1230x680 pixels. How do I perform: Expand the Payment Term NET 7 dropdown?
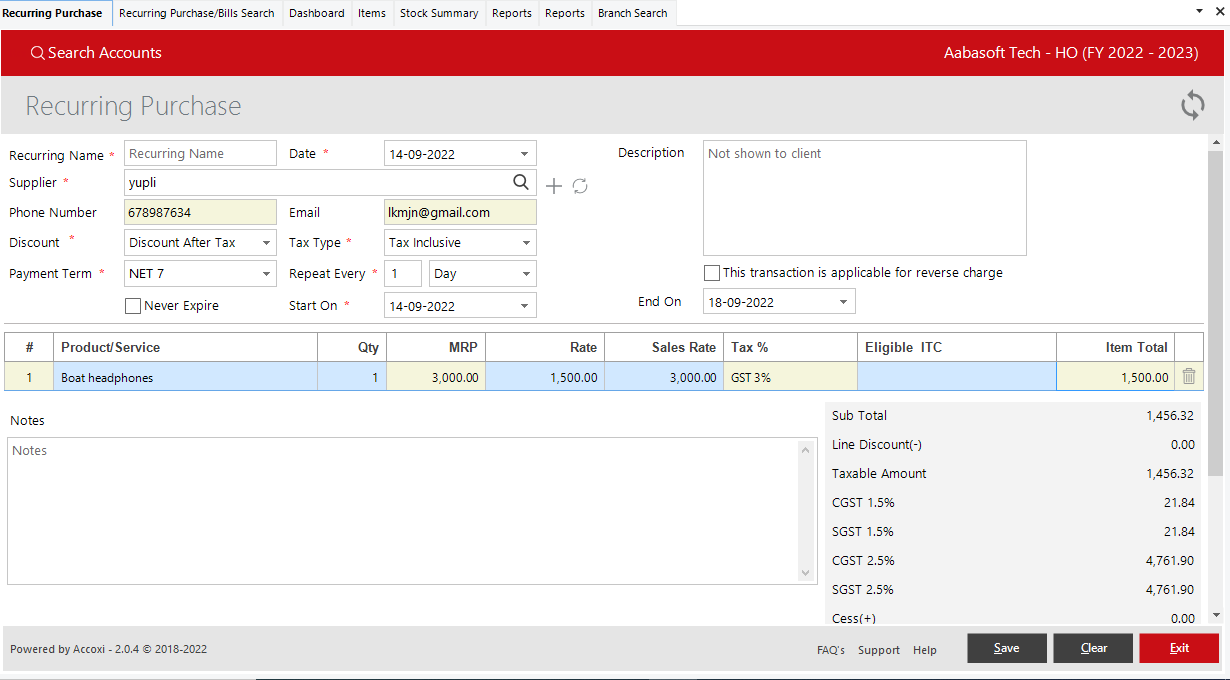point(266,274)
